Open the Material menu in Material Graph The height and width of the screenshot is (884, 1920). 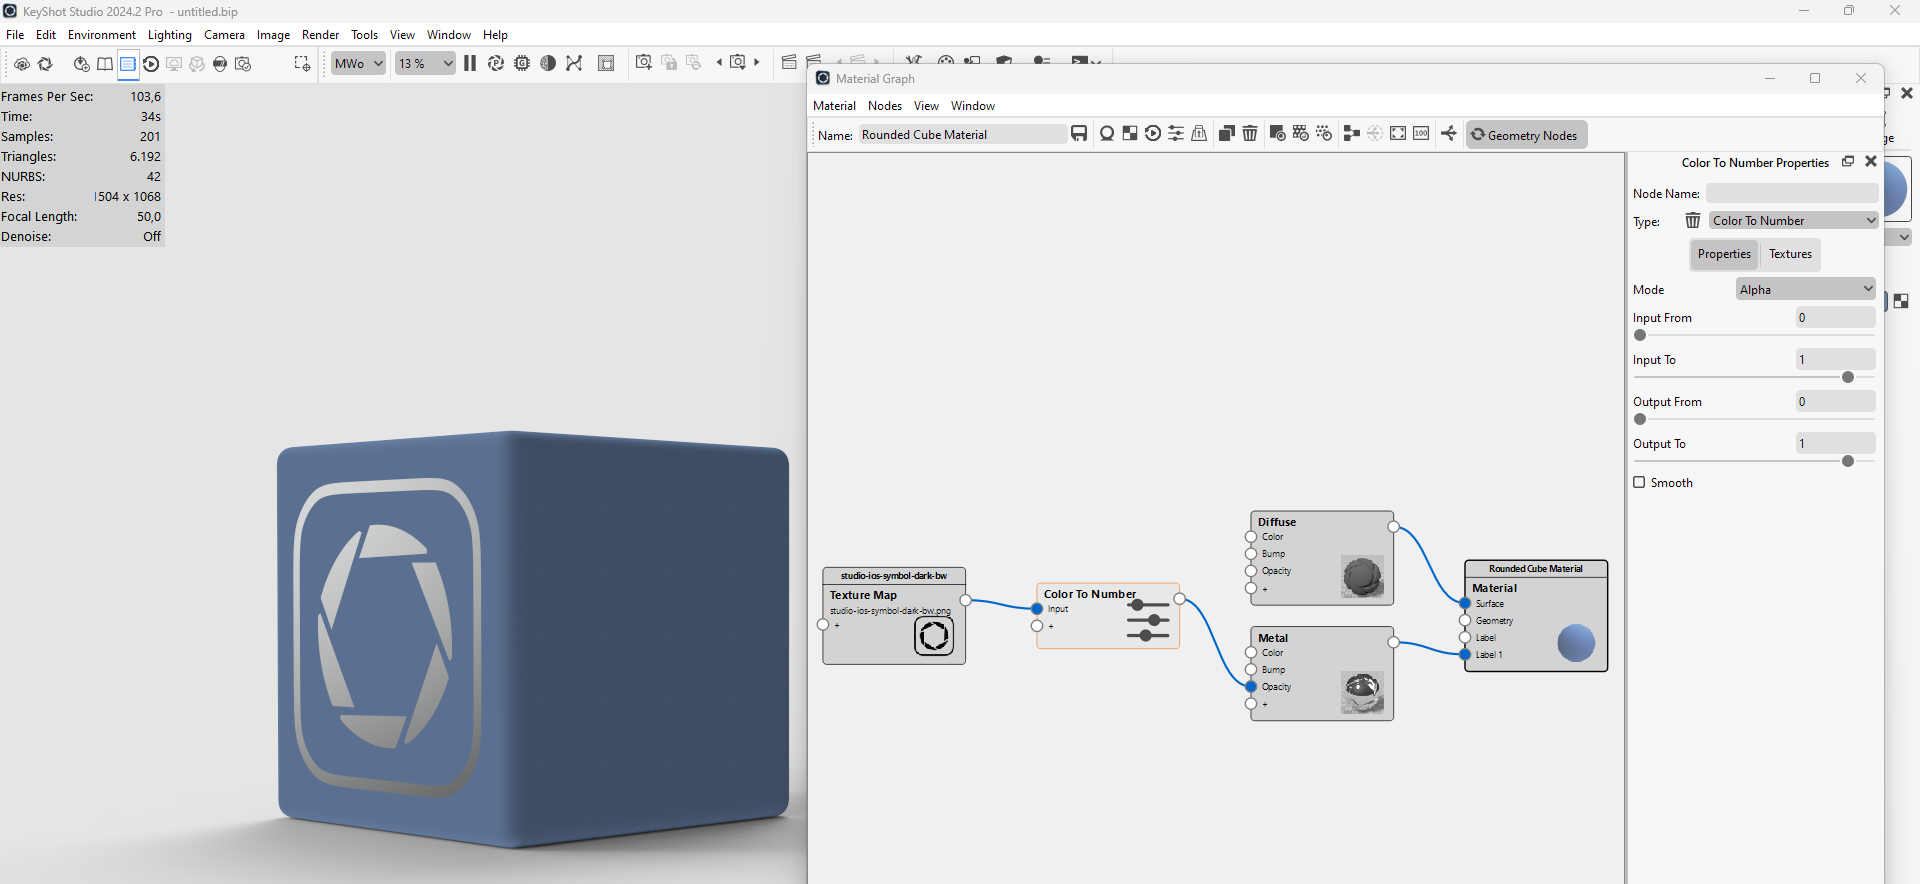click(x=835, y=105)
